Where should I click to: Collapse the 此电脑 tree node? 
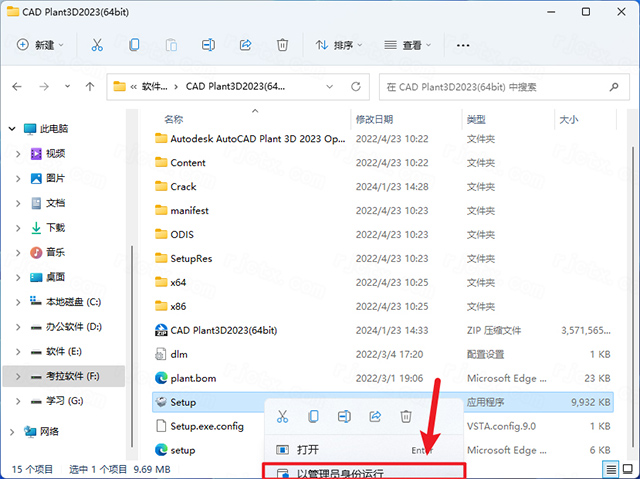tap(12, 129)
